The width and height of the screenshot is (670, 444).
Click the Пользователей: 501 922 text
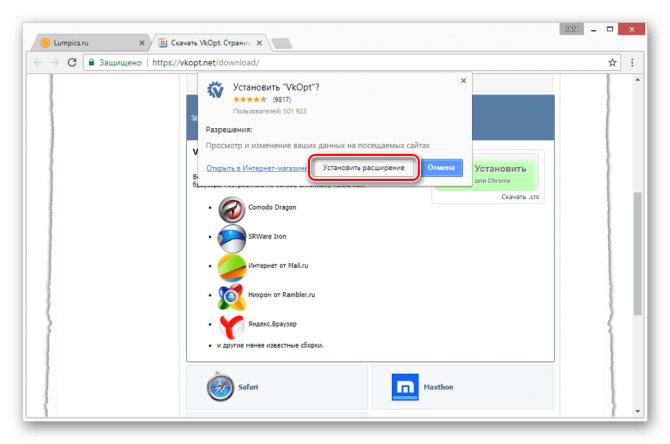coord(270,111)
